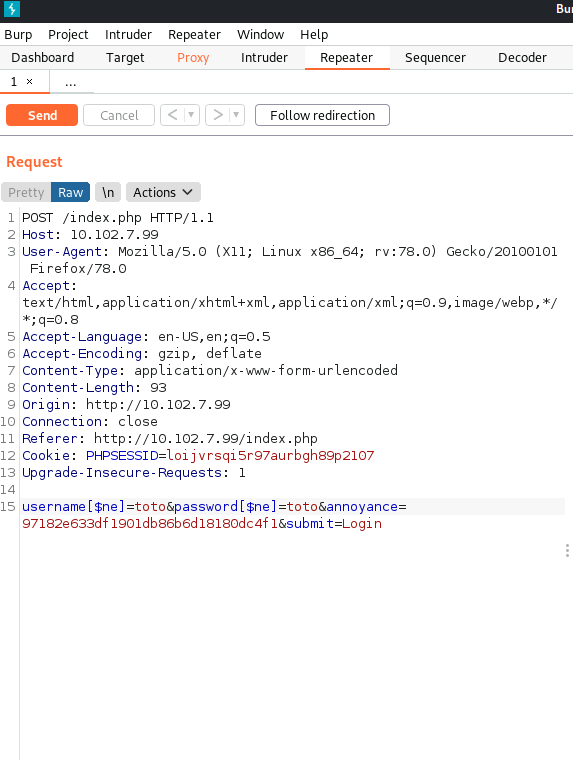Click the Burp Suite lightning logo icon

coord(12,9)
